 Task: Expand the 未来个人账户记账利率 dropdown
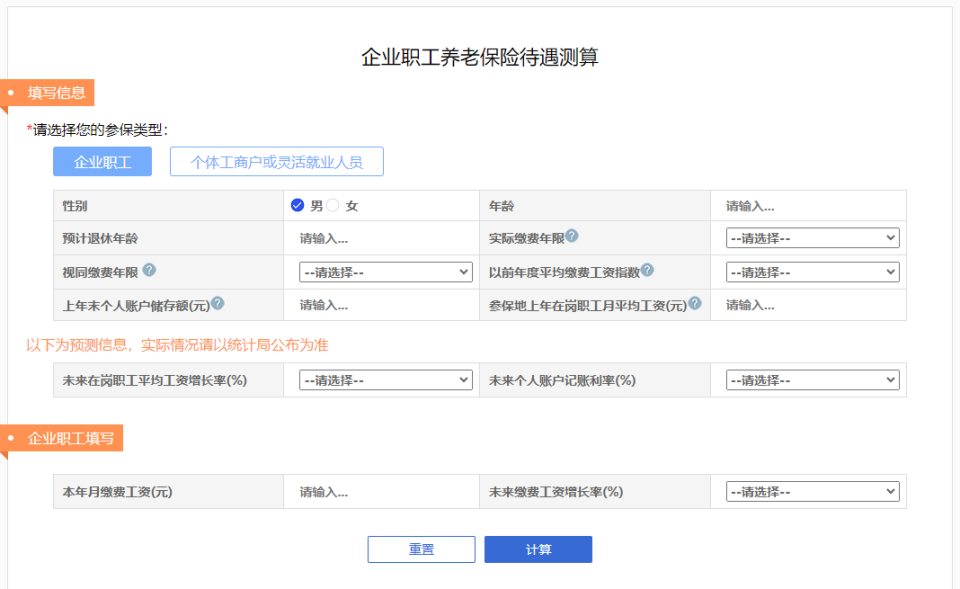[811, 379]
